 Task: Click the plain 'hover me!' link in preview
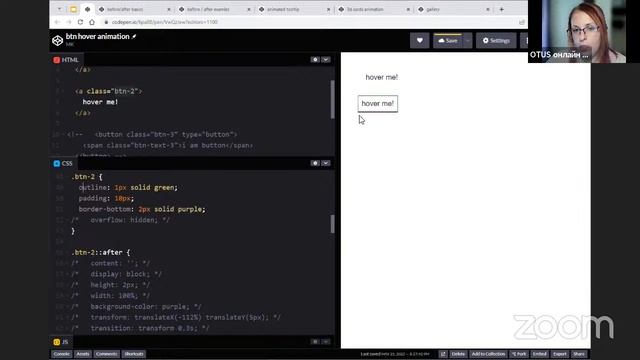(382, 77)
